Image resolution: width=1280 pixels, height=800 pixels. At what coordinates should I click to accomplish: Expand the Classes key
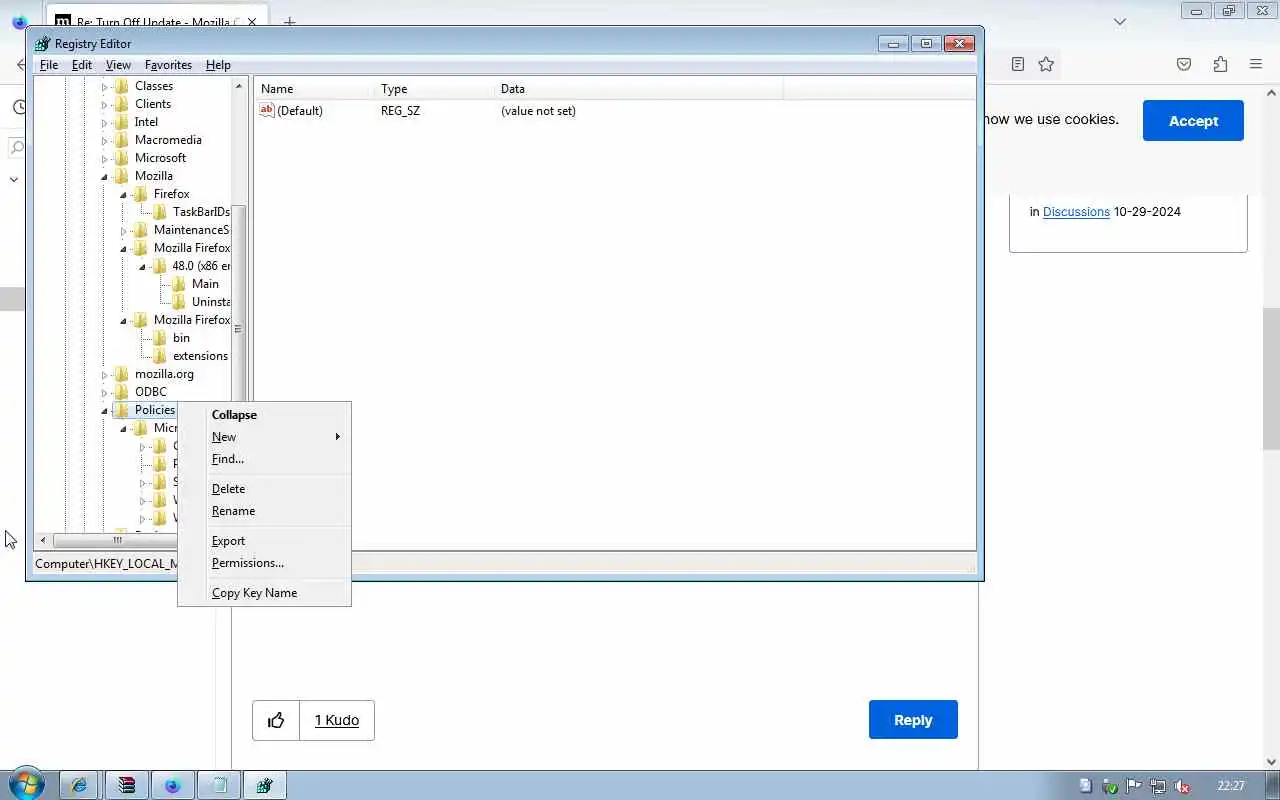click(x=104, y=87)
